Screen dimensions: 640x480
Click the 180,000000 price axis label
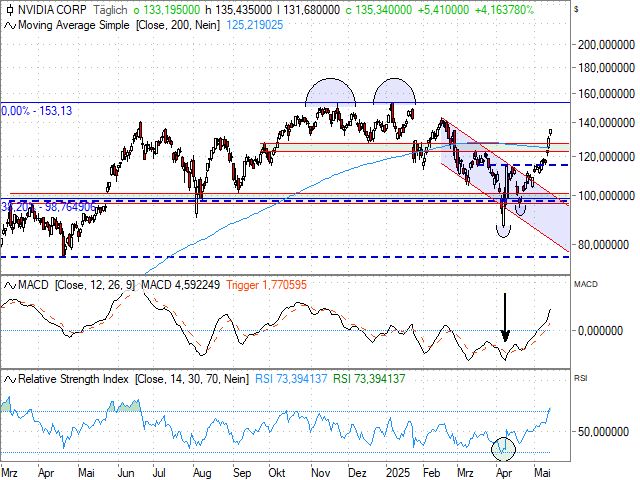click(x=606, y=67)
